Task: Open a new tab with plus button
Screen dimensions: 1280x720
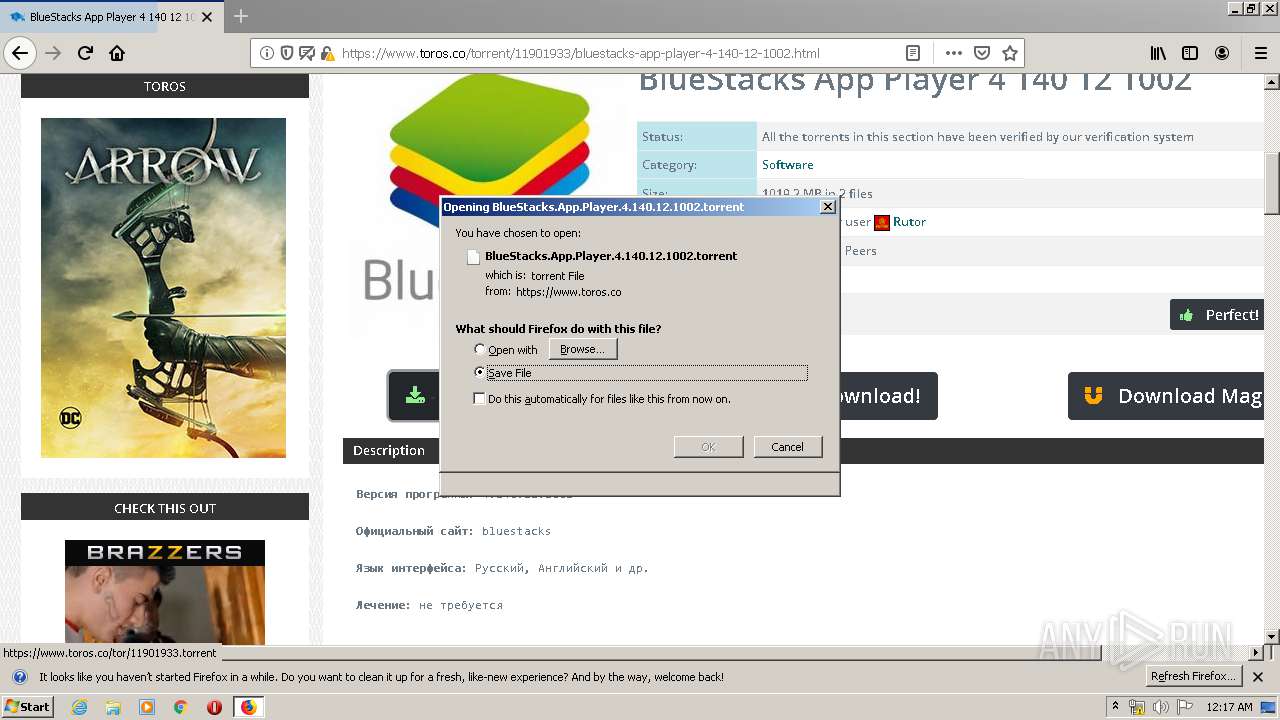Action: (x=241, y=16)
